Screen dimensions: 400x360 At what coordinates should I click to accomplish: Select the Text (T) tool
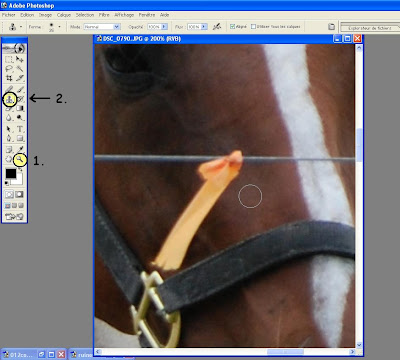click(20, 129)
